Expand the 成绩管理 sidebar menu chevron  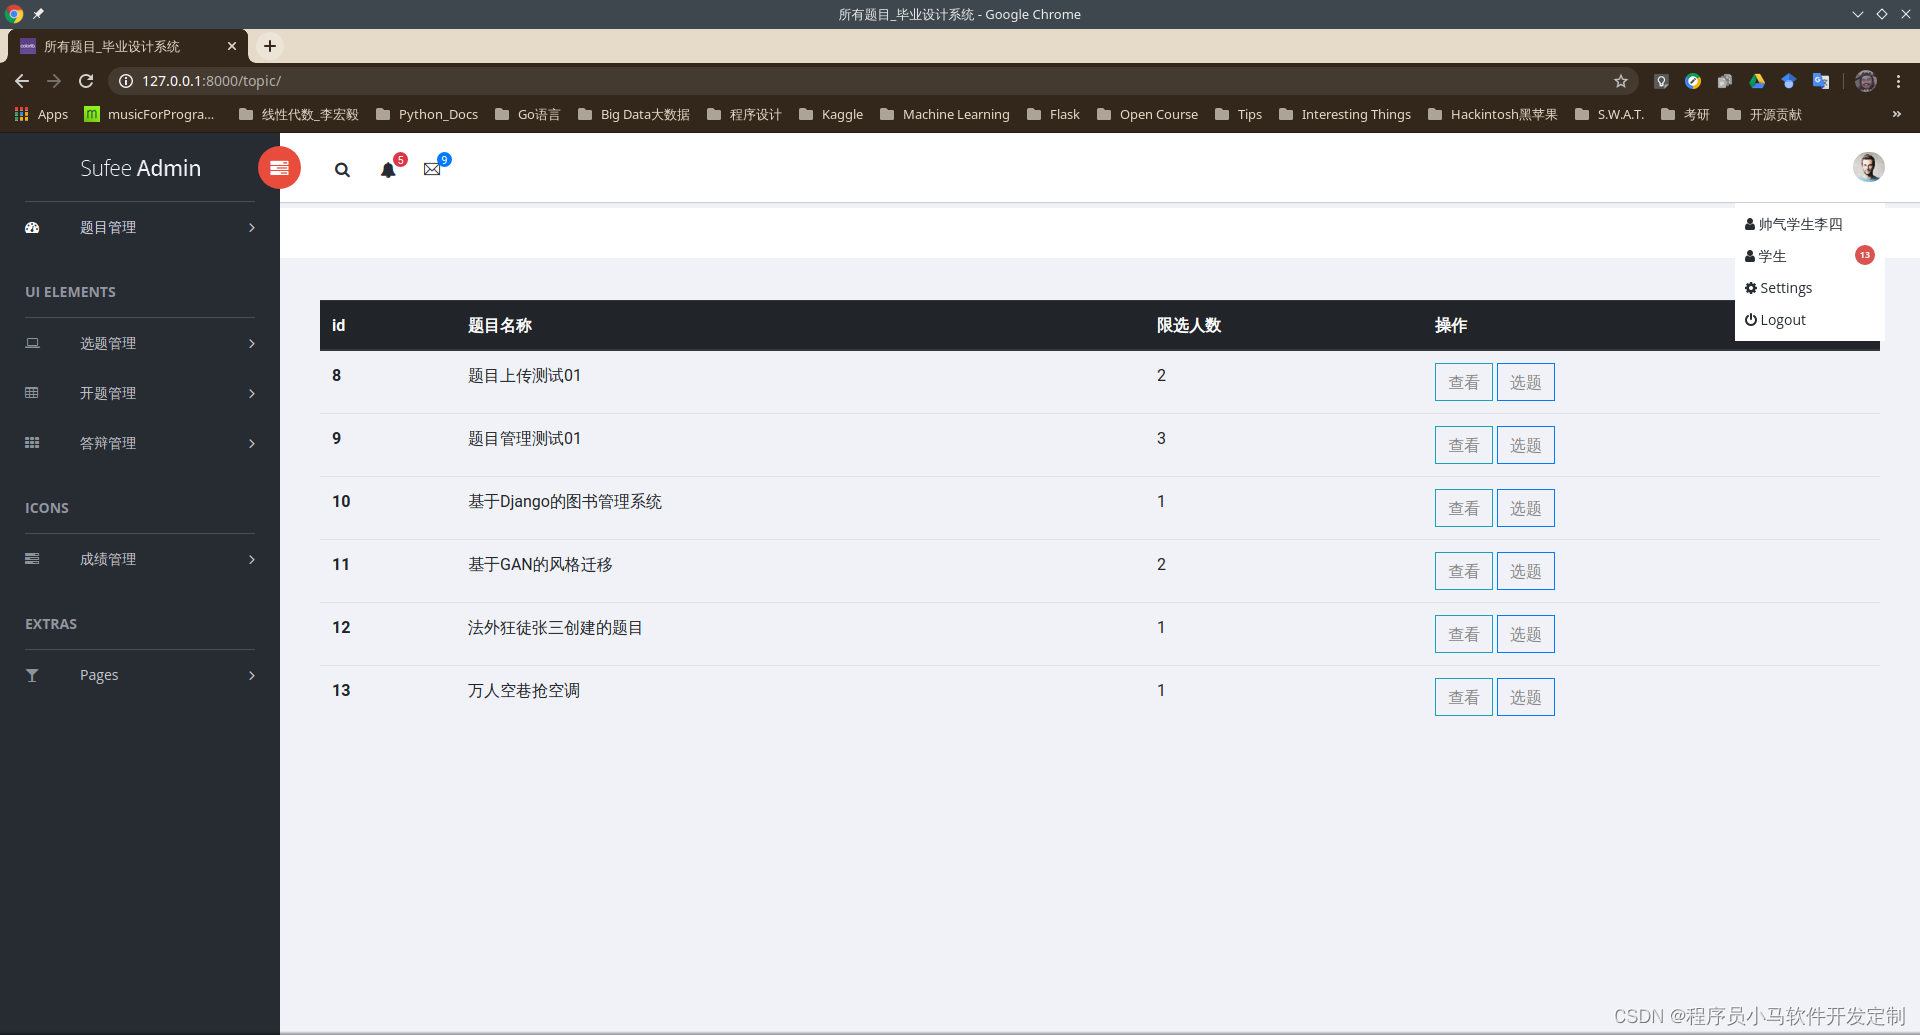tap(251, 560)
